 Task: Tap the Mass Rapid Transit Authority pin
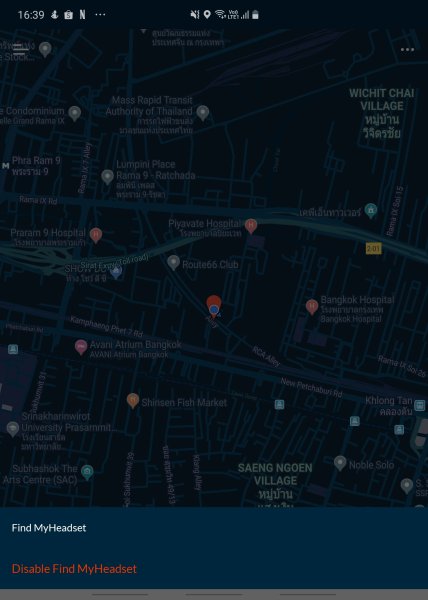(203, 113)
